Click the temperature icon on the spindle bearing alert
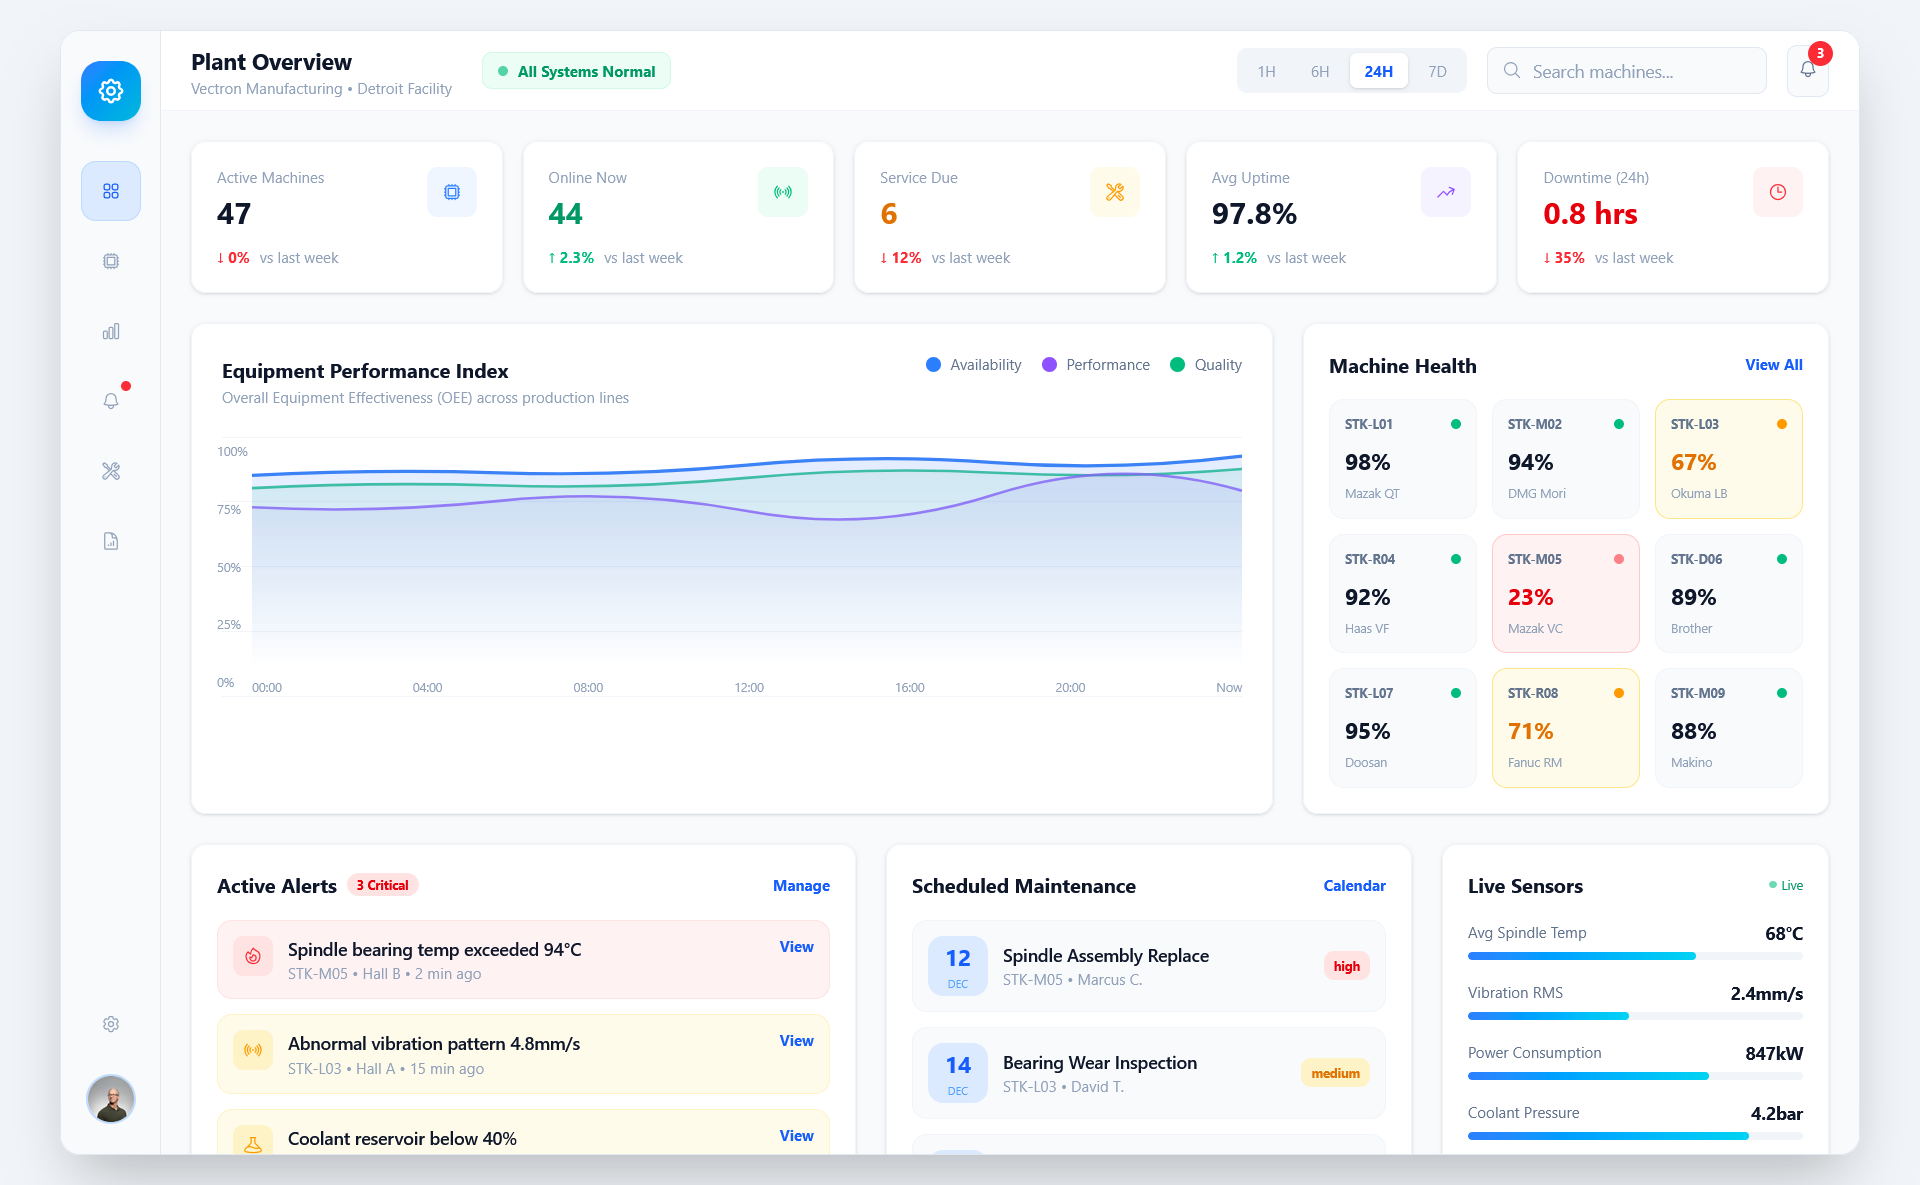Screen dimensions: 1920x1185 click(253, 957)
